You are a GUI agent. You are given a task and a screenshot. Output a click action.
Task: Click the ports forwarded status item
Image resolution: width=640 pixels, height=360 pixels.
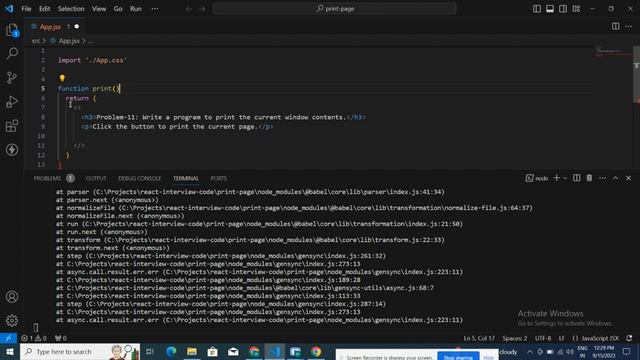click(x=60, y=338)
